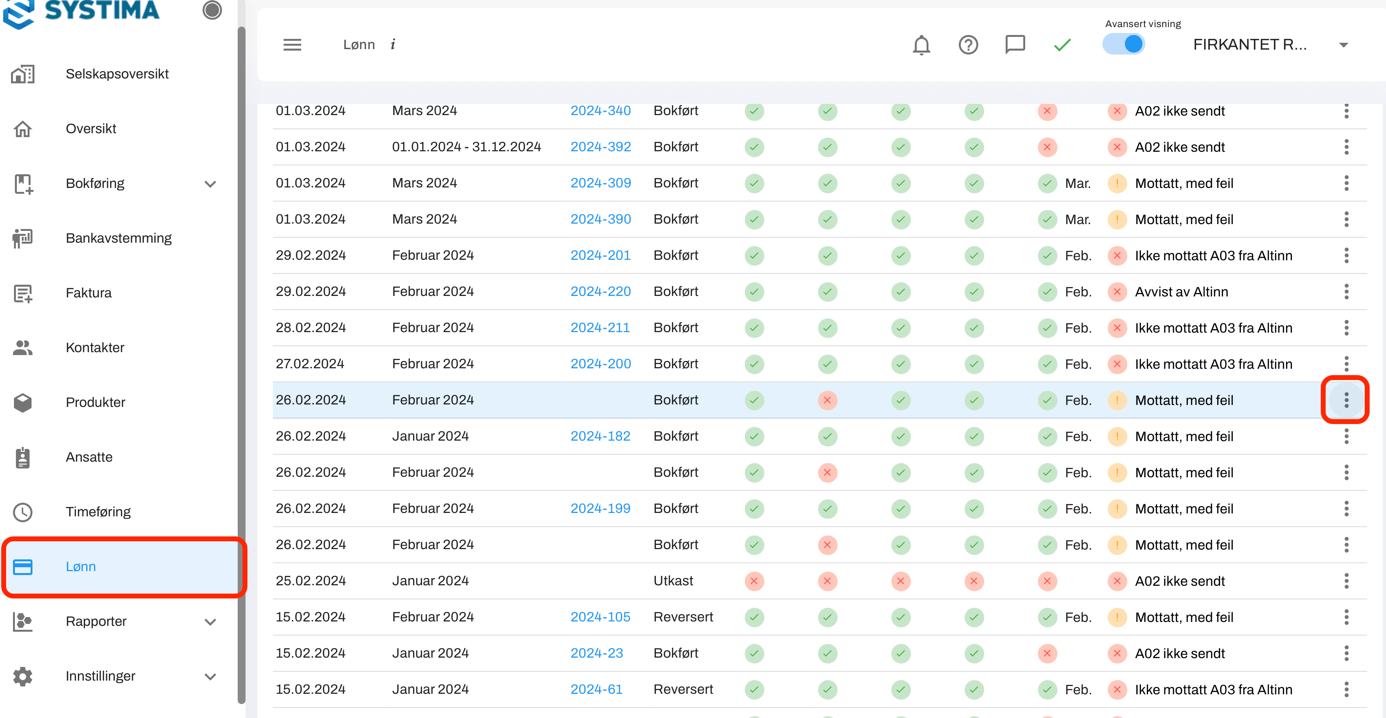
Task: Open the hamburger menu icon
Action: pyautogui.click(x=292, y=45)
